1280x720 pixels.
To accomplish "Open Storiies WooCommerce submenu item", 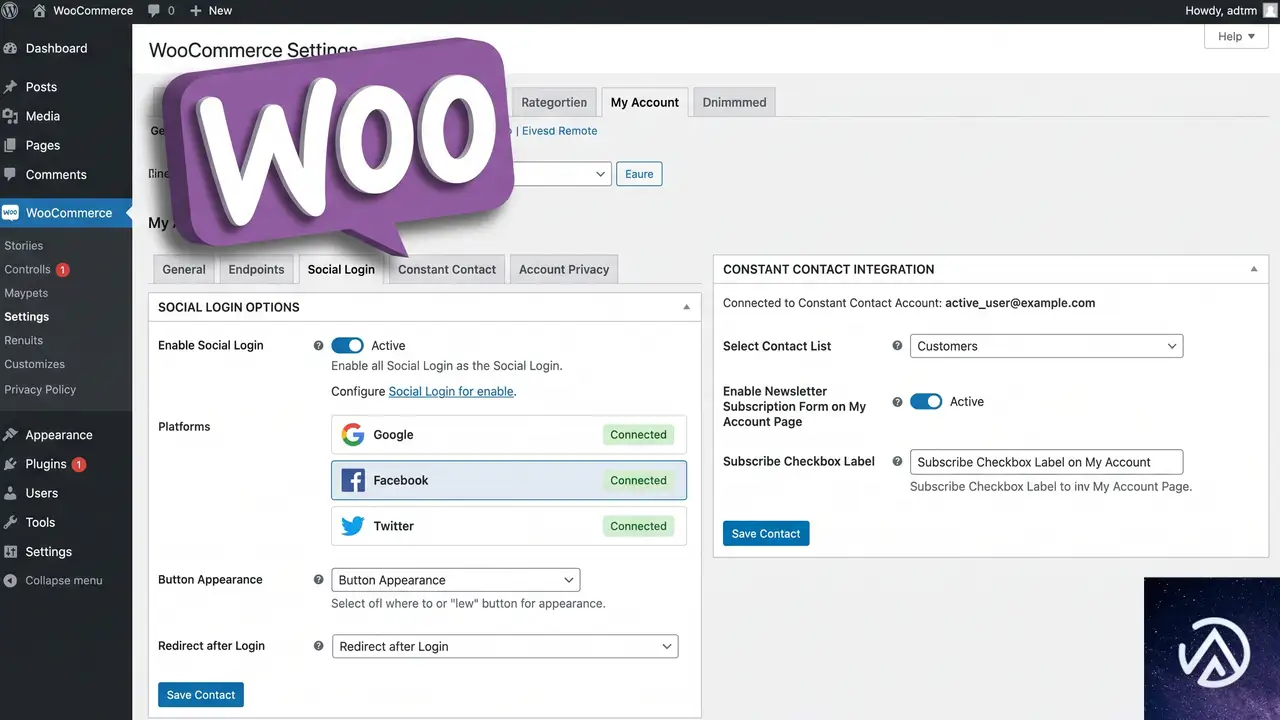I will click(x=24, y=246).
